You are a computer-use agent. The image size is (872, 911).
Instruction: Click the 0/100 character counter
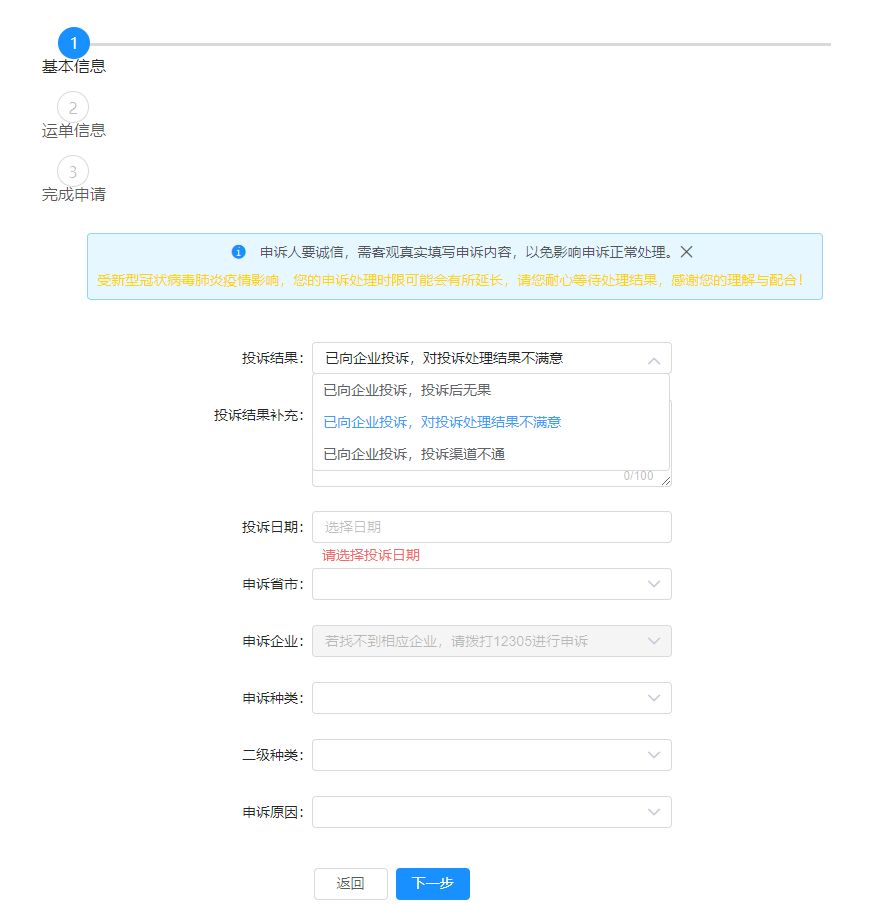tap(640, 478)
